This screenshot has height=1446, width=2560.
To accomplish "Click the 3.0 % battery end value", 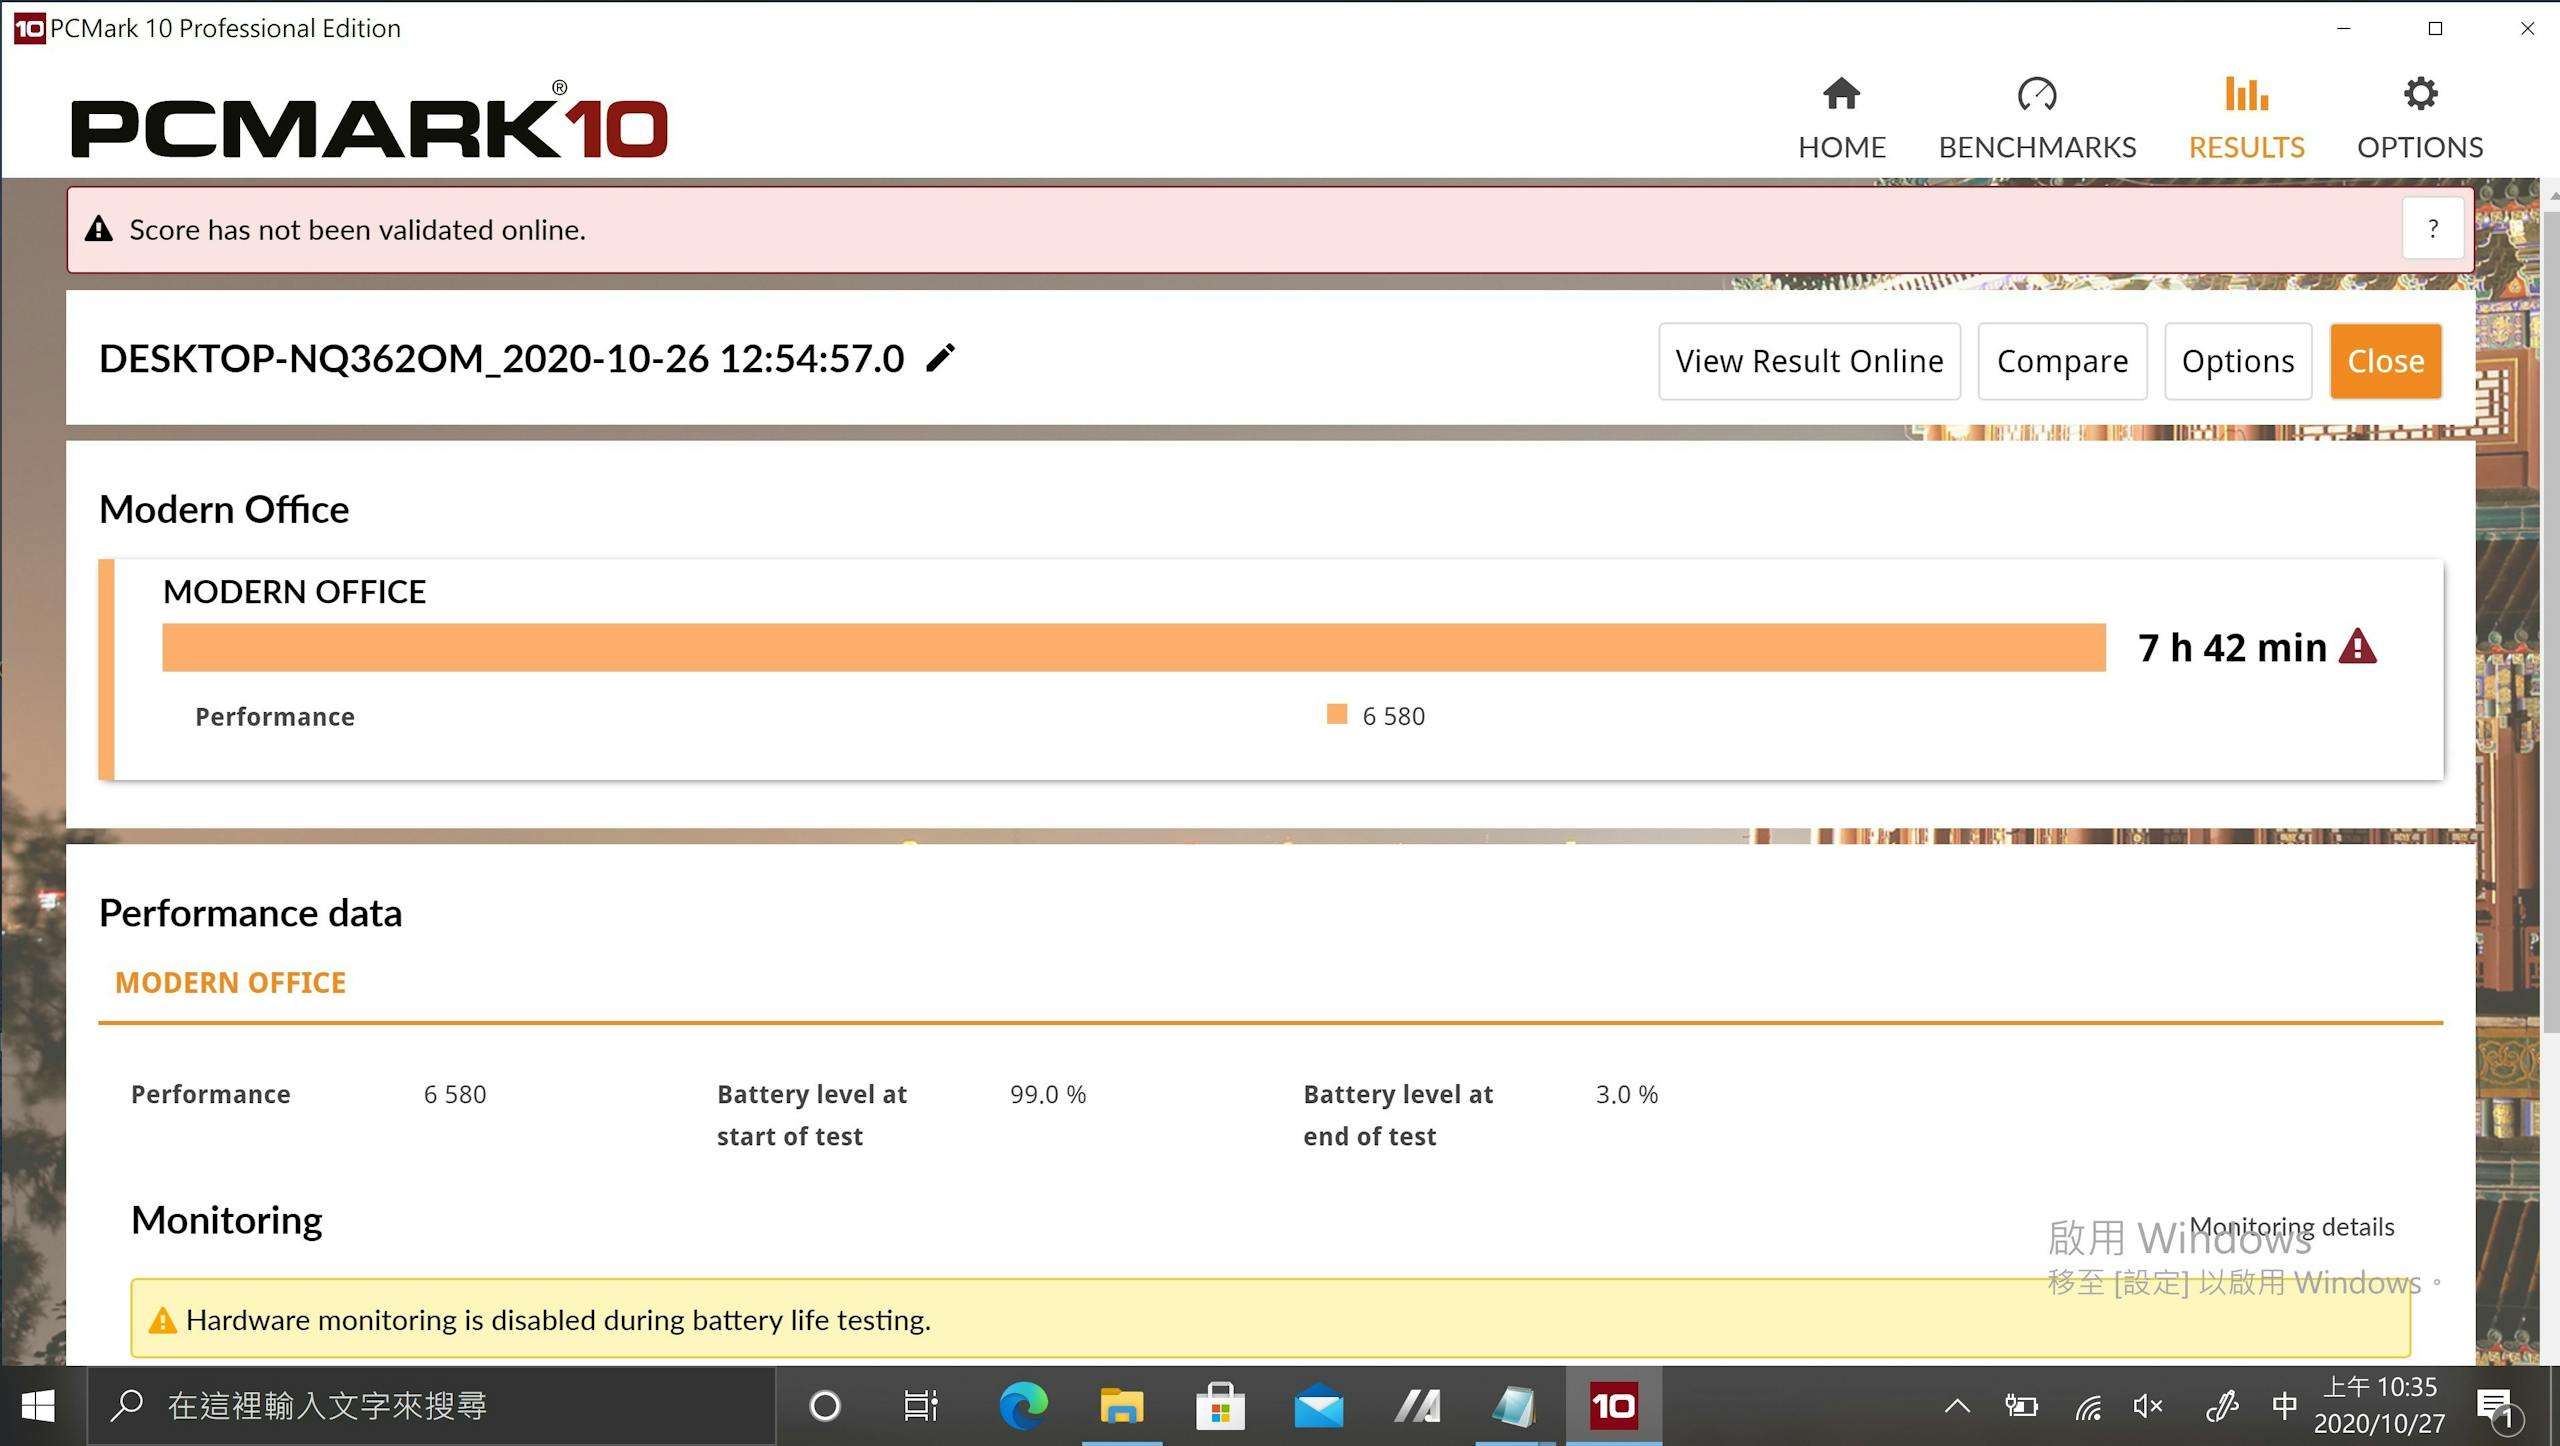I will pyautogui.click(x=1626, y=1094).
